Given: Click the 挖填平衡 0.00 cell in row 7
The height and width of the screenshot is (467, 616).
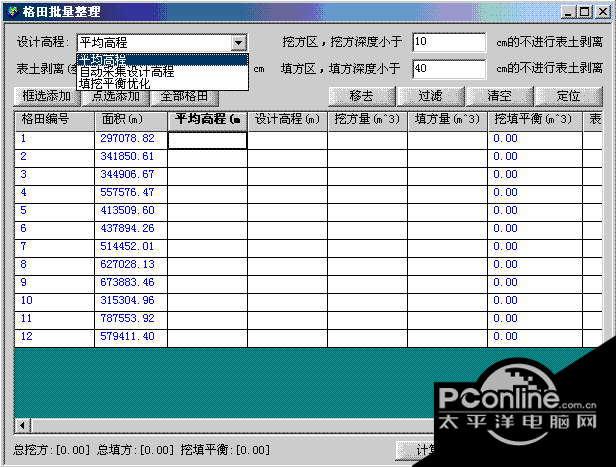Looking at the screenshot, I should [535, 249].
